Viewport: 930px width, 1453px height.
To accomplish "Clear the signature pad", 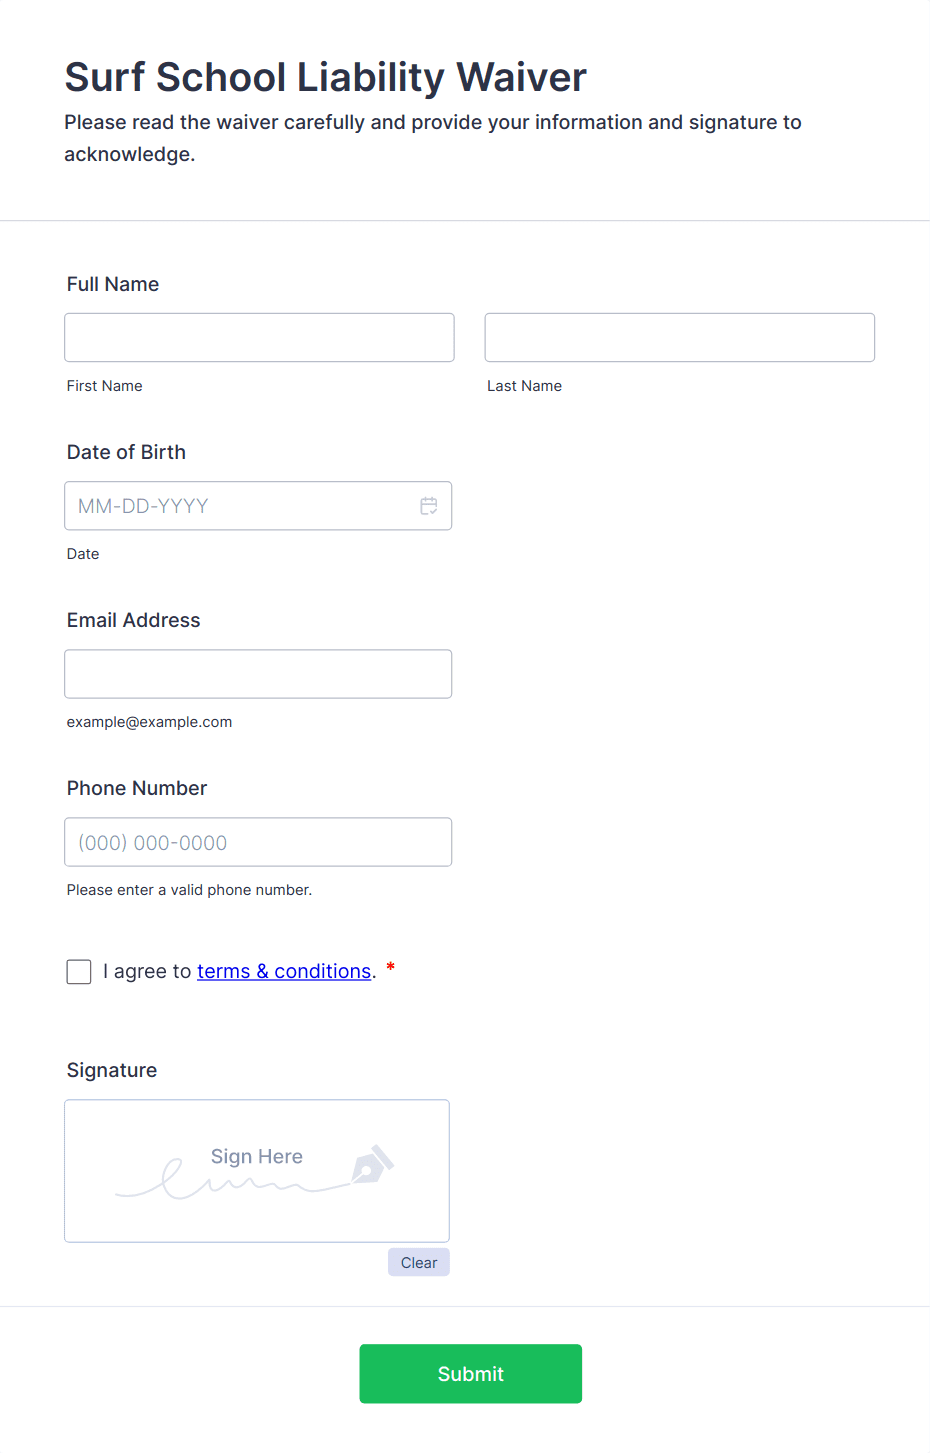I will tap(419, 1263).
